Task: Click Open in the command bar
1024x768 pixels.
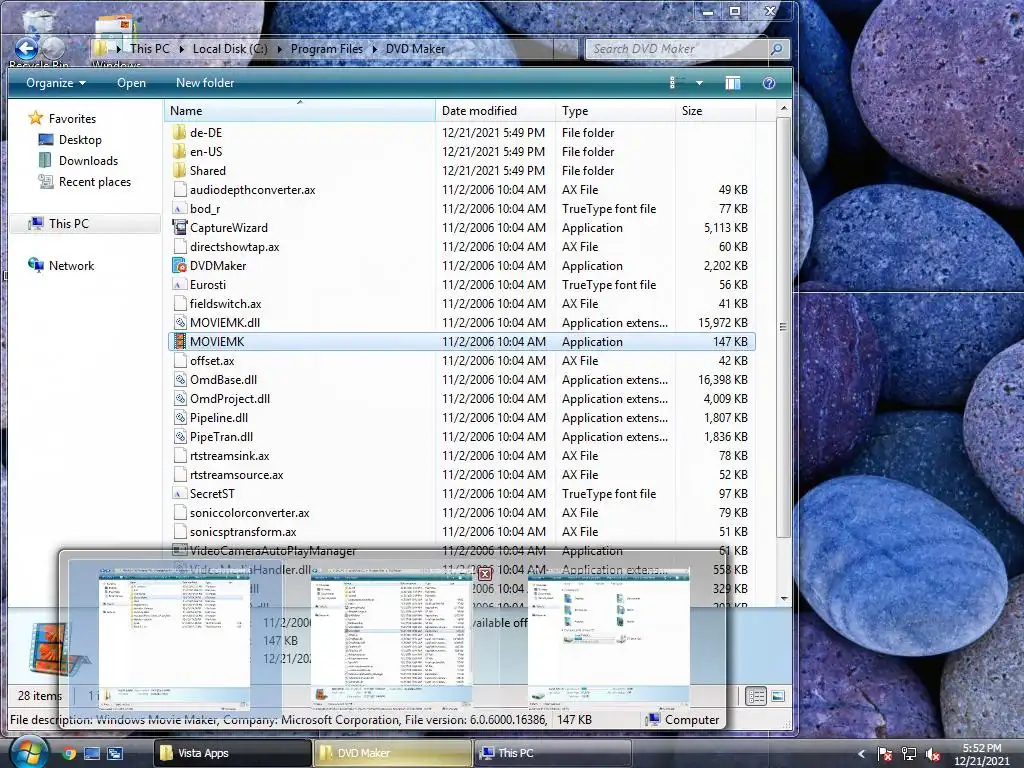Action: coord(131,83)
